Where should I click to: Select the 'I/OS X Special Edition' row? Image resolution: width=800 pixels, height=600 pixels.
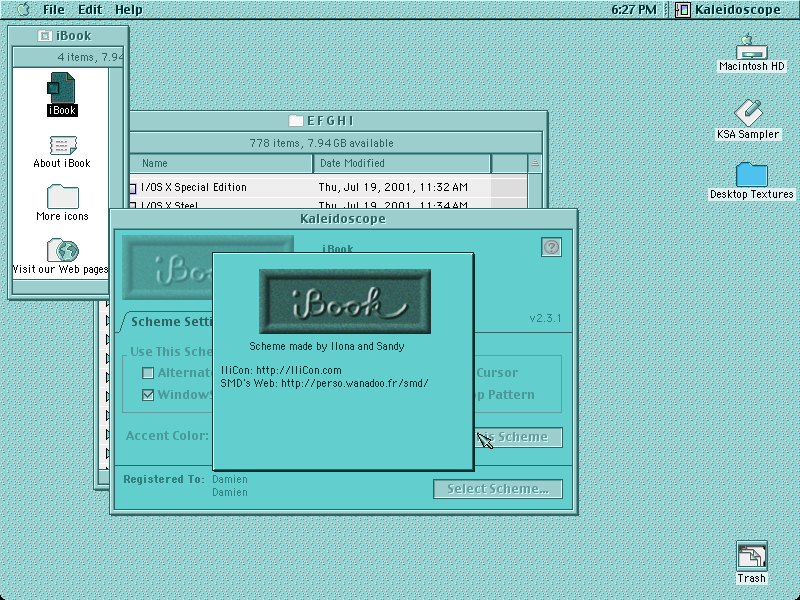click(329, 187)
